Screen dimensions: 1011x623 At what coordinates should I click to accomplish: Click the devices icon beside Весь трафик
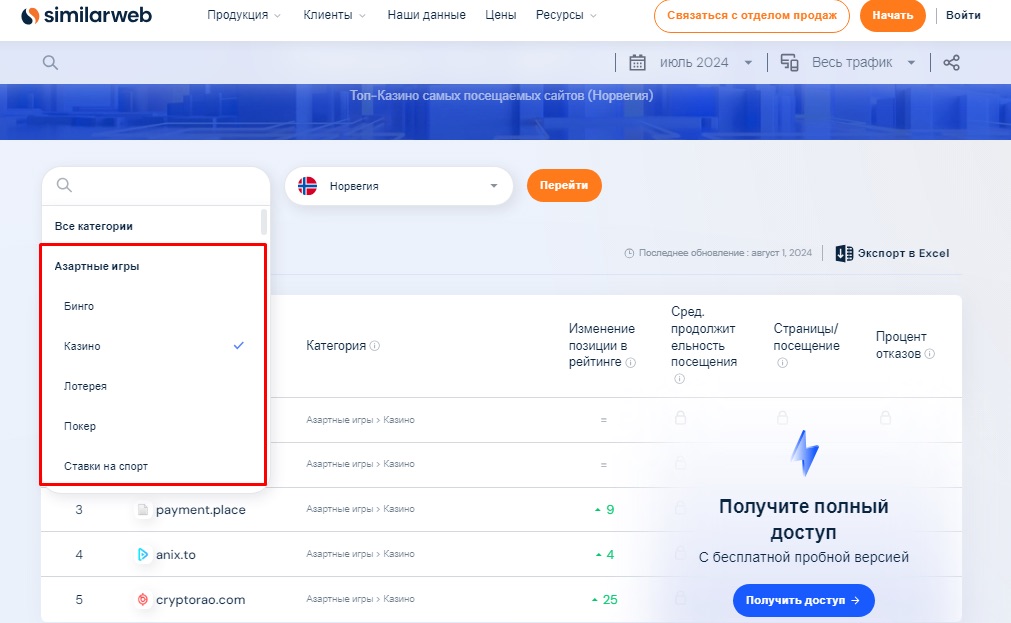click(x=789, y=63)
